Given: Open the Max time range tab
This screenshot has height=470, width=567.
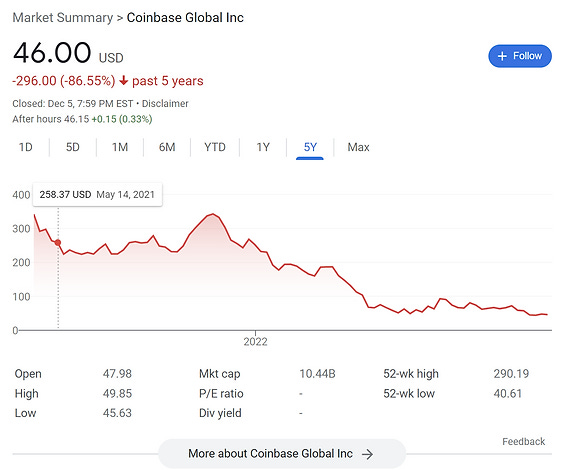Looking at the screenshot, I should [358, 147].
